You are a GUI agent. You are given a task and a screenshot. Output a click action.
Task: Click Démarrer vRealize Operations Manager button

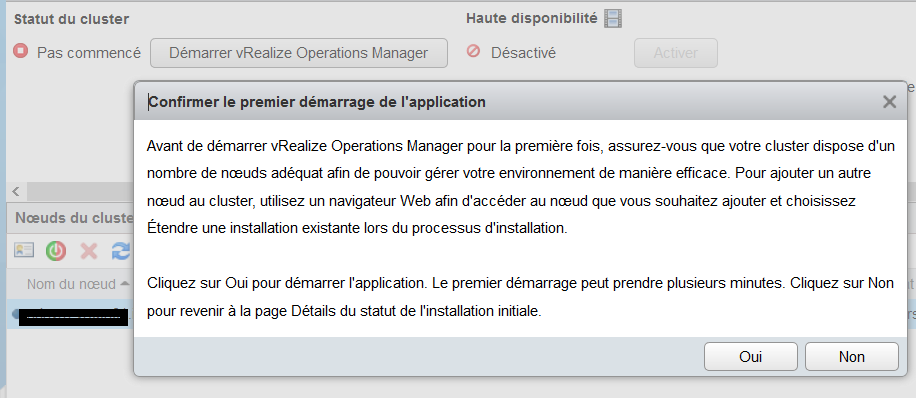299,53
